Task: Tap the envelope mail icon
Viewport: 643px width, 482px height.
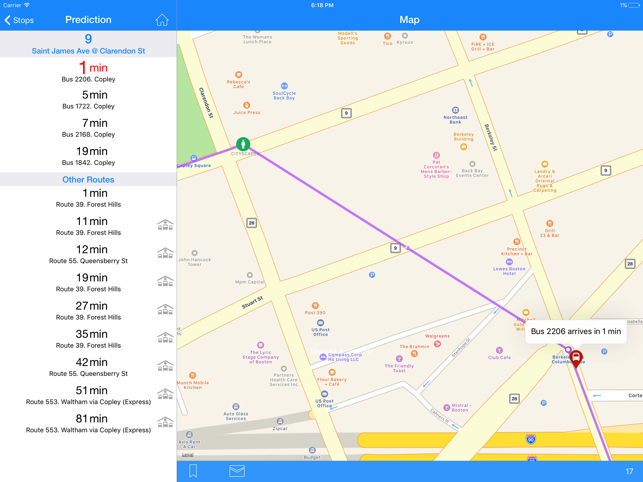Action: click(237, 470)
